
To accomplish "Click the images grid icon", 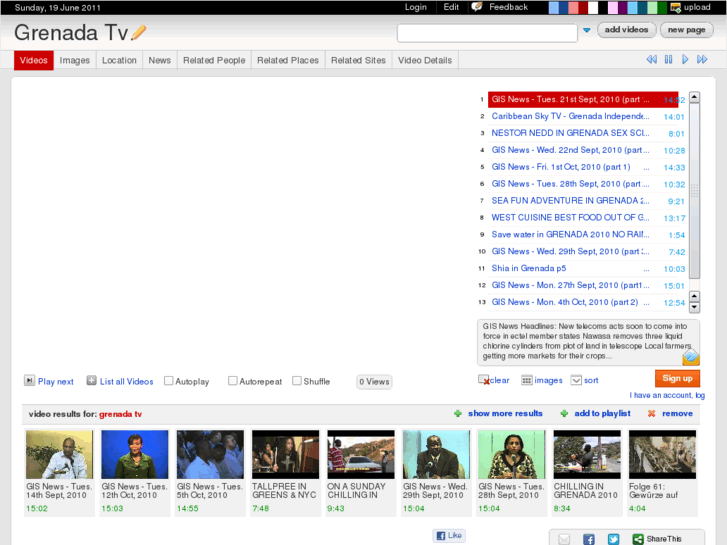I will [526, 380].
